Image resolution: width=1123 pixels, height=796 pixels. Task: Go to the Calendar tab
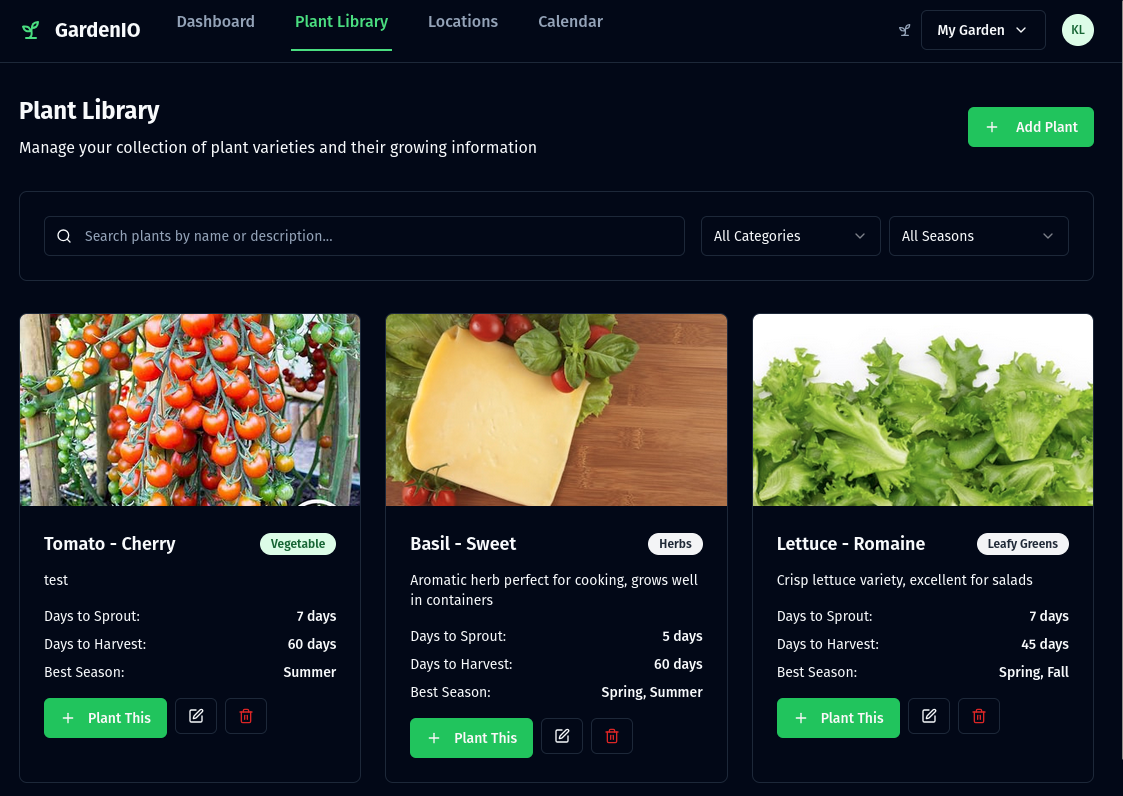pos(570,21)
